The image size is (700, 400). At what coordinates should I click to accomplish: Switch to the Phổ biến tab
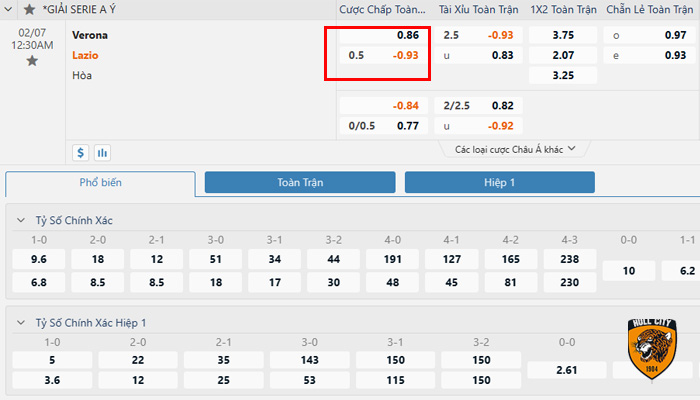pos(100,183)
